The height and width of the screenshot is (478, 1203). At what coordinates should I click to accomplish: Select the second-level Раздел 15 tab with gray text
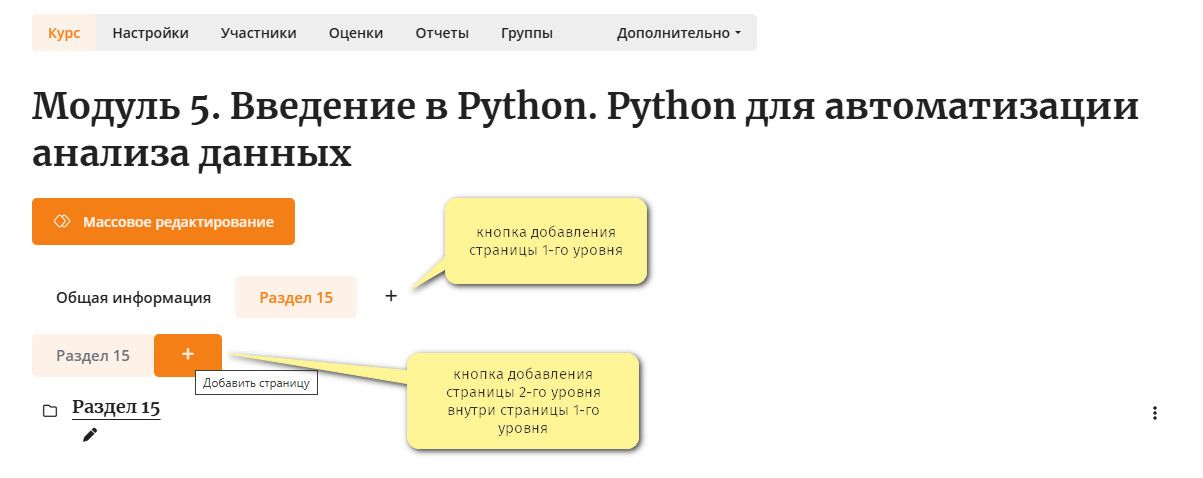tap(93, 355)
